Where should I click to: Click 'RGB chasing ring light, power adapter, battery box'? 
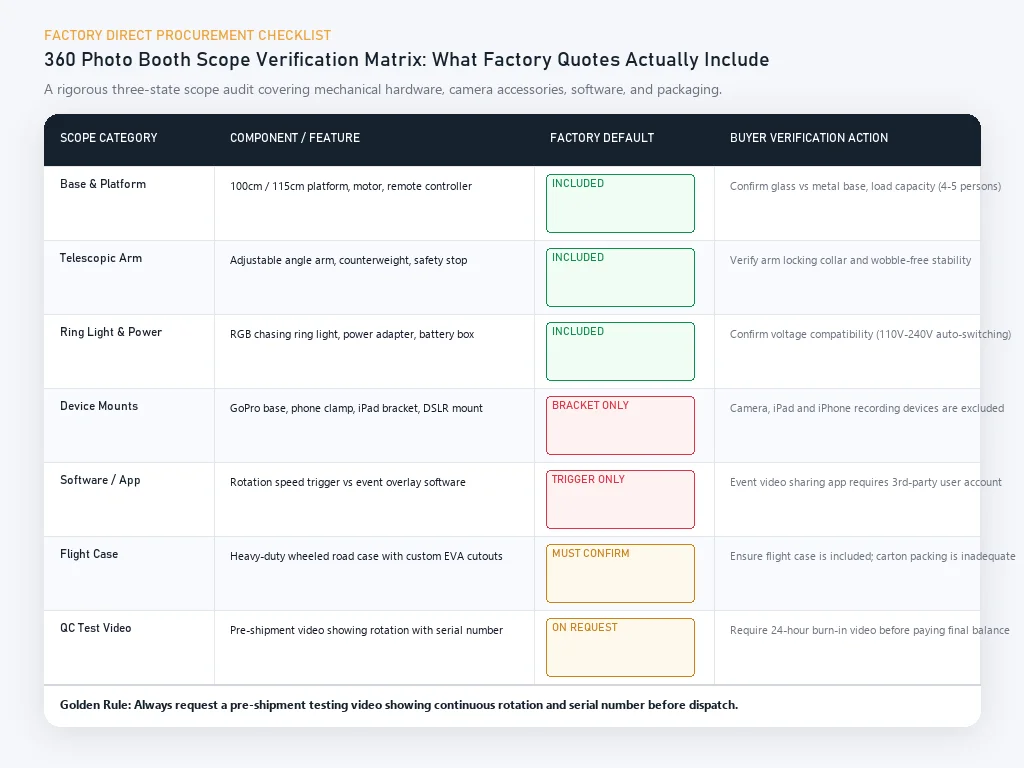point(352,334)
